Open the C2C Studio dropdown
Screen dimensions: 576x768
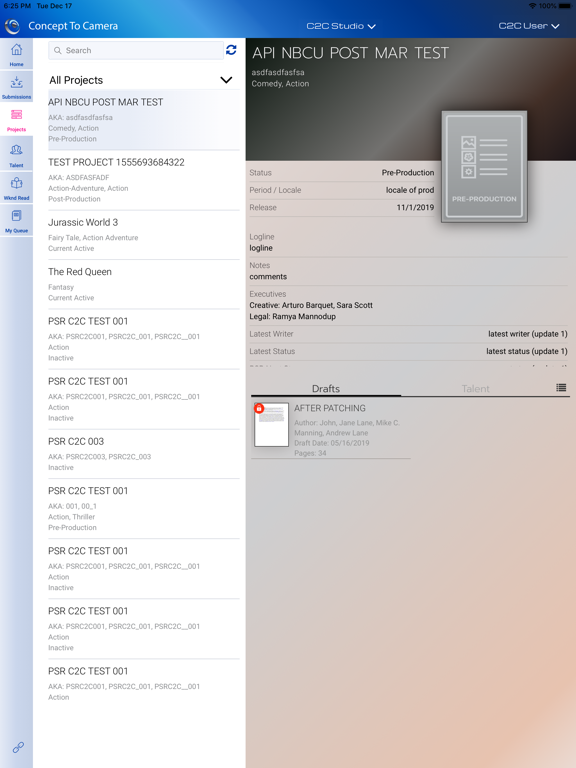click(x=341, y=26)
